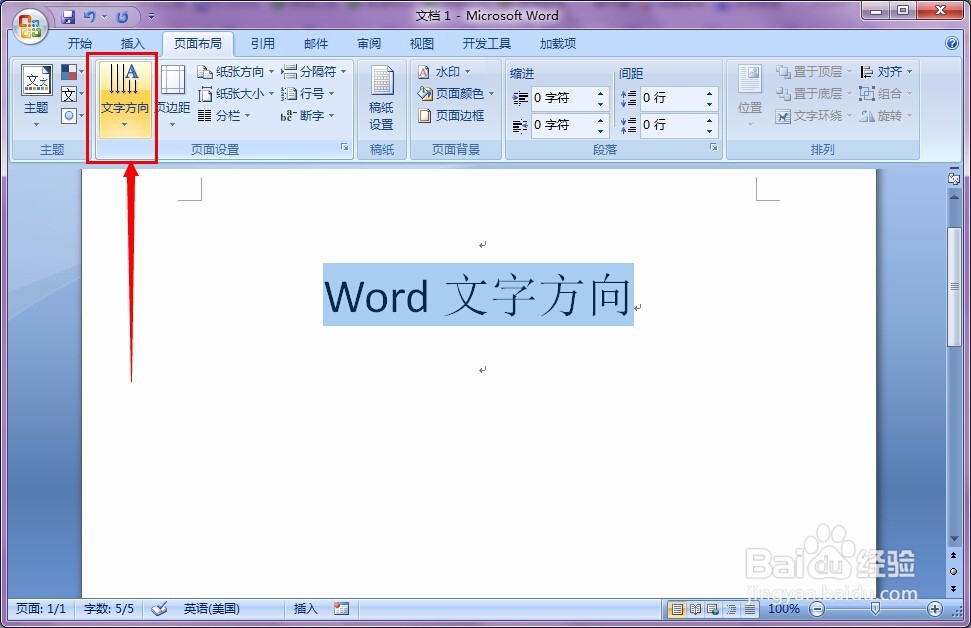This screenshot has height=628, width=971.
Task: Open the 视图 tab
Action: click(x=422, y=43)
